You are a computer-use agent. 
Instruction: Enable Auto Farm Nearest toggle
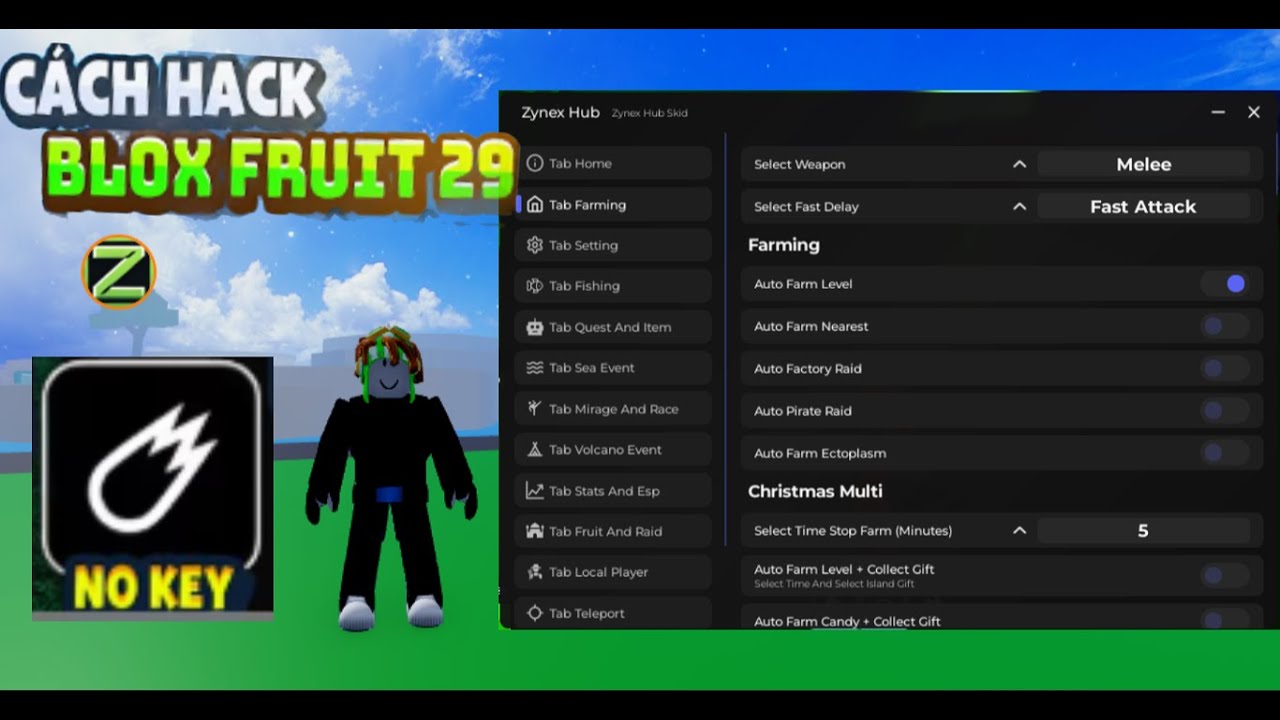tap(1225, 326)
